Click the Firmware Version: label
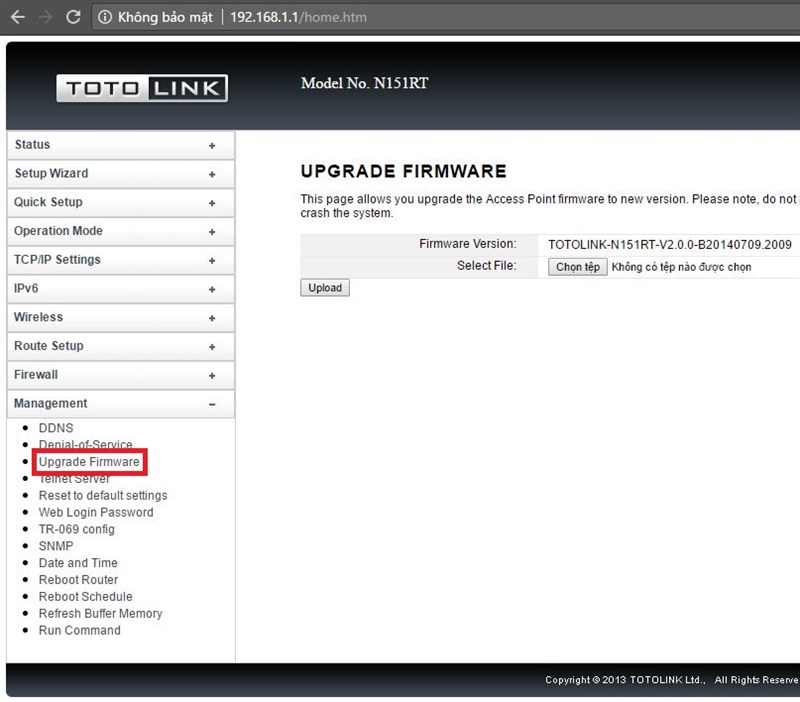The height and width of the screenshot is (702, 800). point(468,244)
